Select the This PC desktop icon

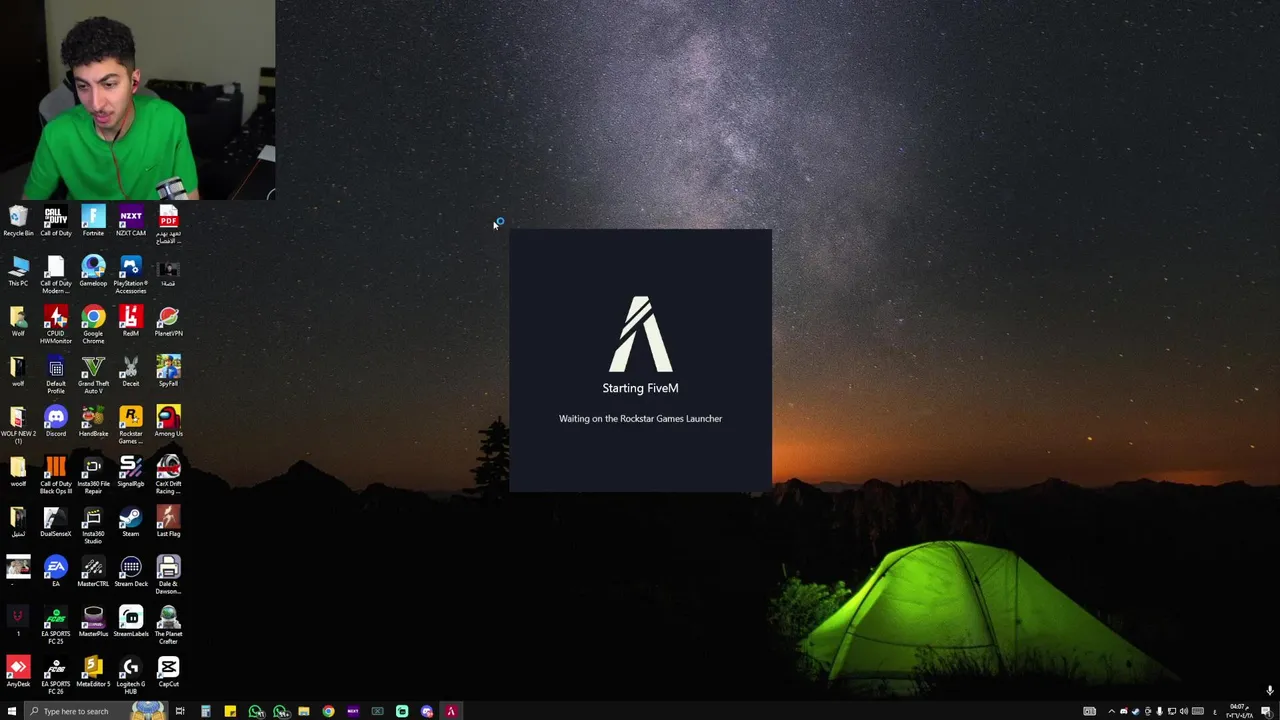[18, 272]
